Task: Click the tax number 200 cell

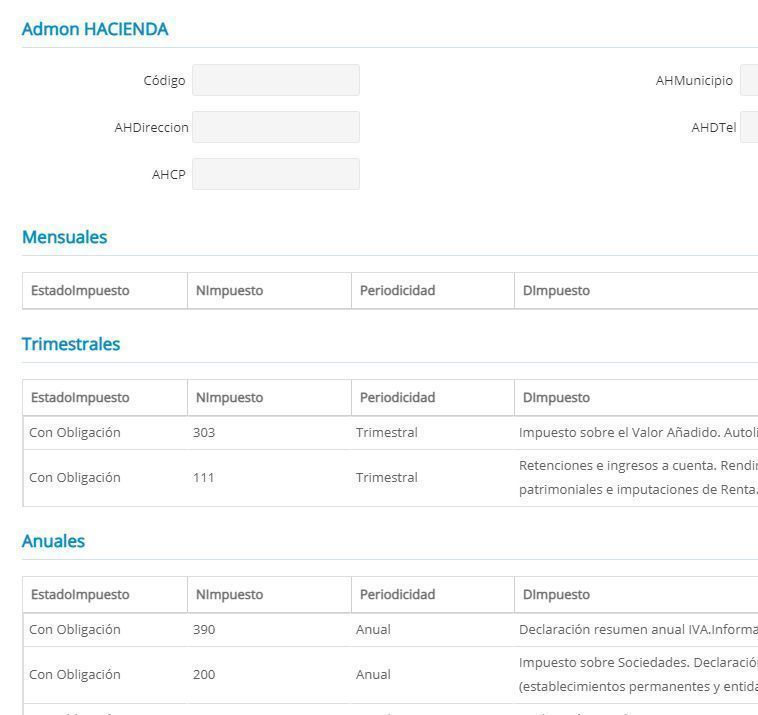Action: [x=204, y=675]
